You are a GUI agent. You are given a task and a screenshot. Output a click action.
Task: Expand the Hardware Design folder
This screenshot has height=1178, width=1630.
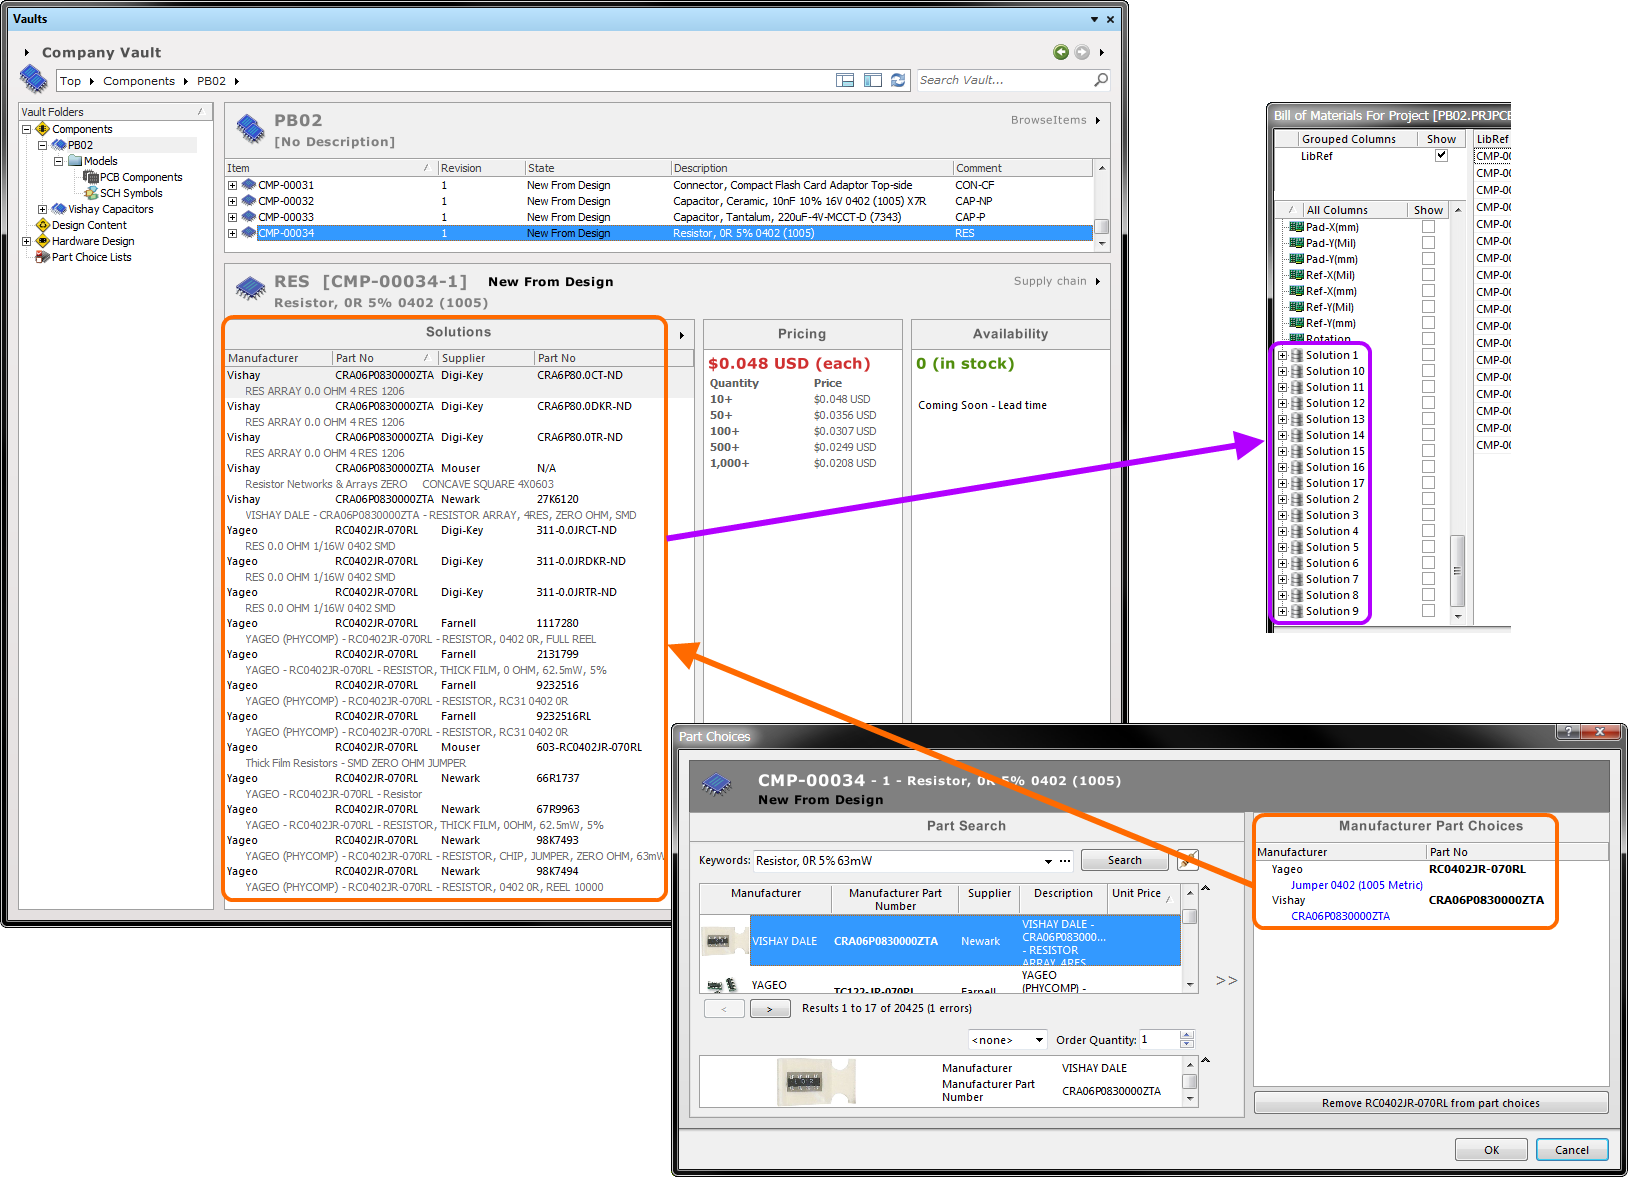click(x=27, y=241)
